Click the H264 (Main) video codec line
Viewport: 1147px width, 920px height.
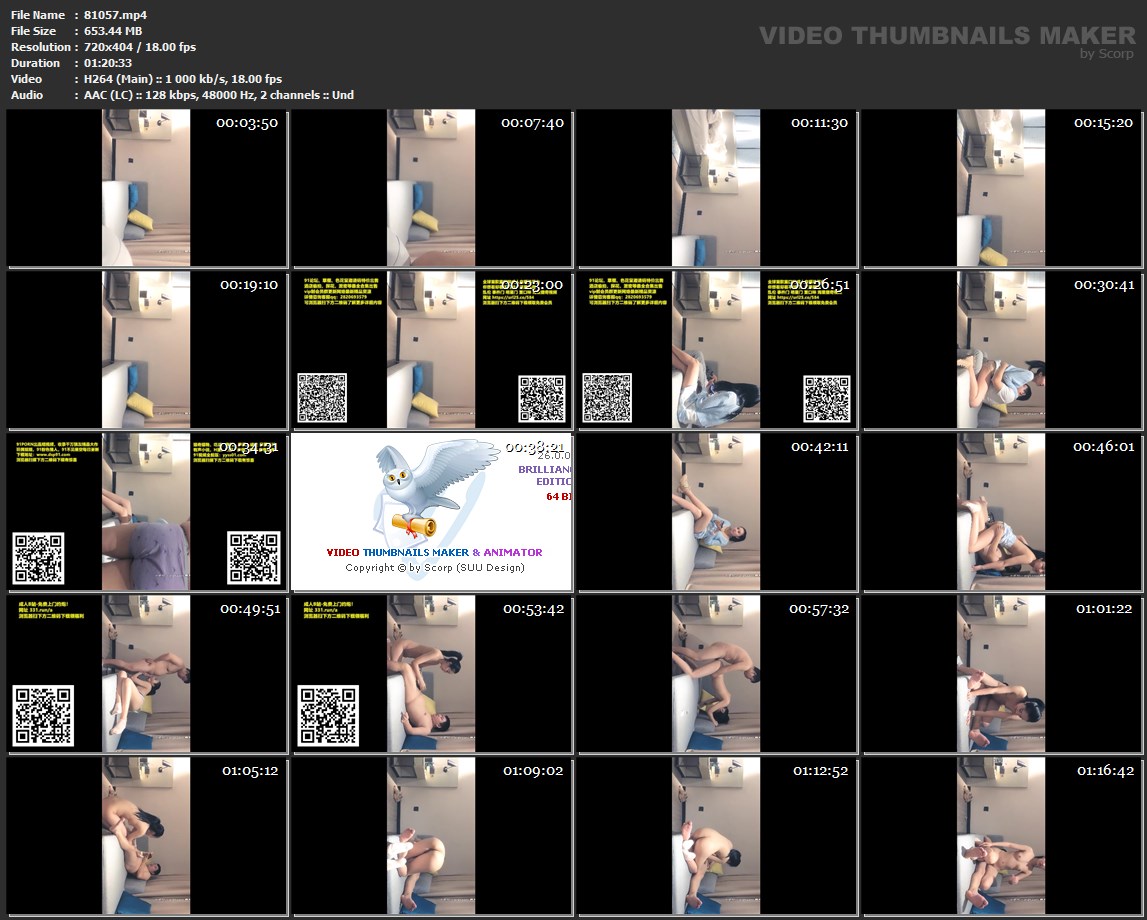183,79
